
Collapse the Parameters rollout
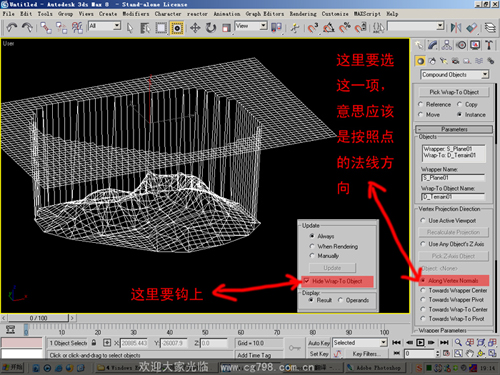coord(454,129)
